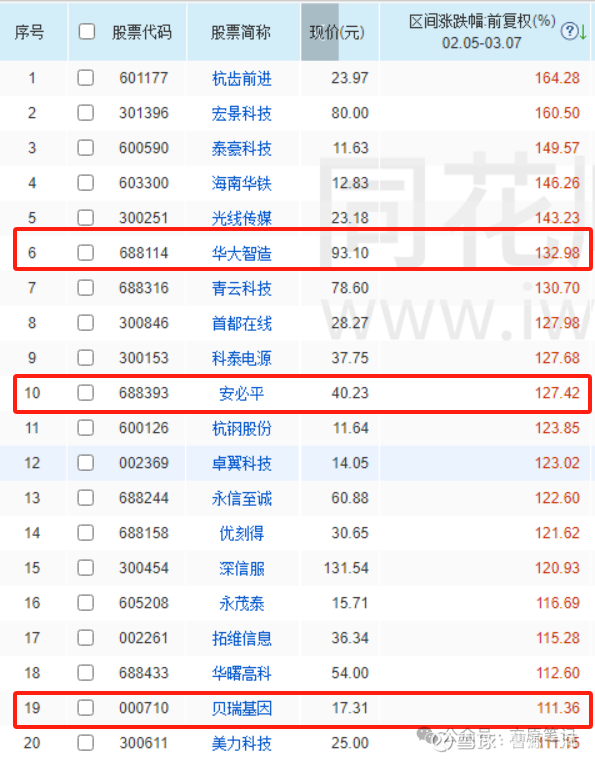This screenshot has height=759, width=595.
Task: Click the 股票简称 column header
Action: tap(241, 32)
